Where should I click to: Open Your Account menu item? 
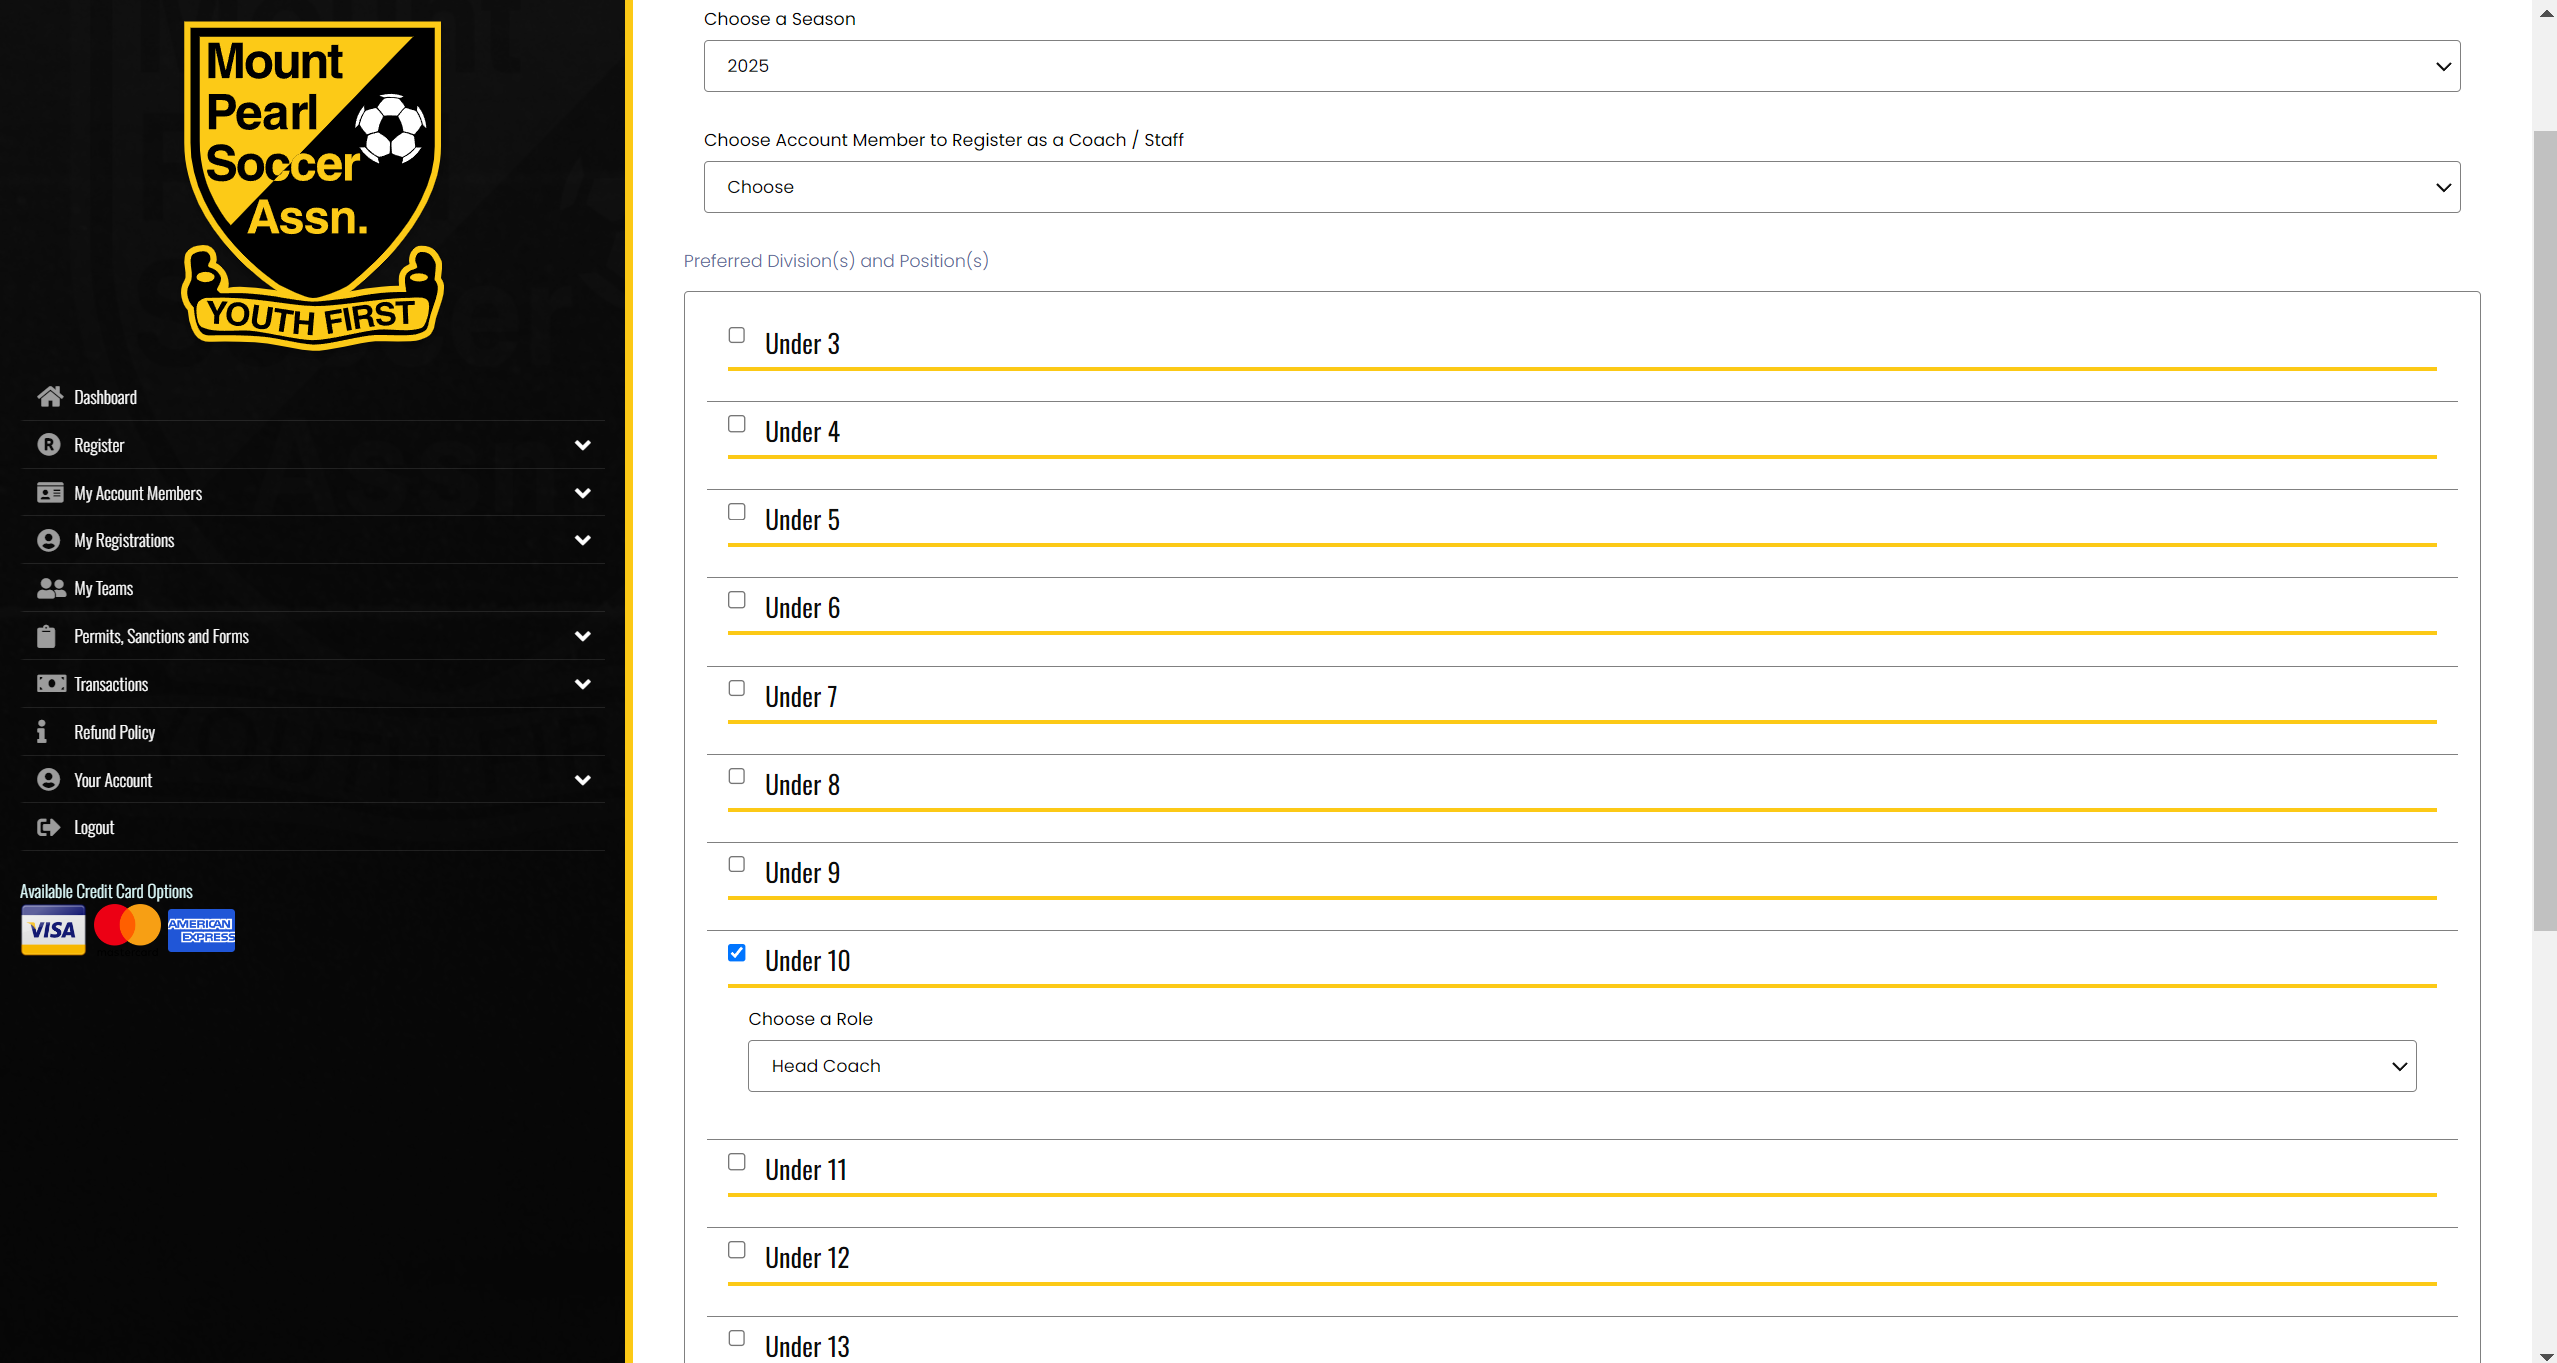click(x=313, y=780)
